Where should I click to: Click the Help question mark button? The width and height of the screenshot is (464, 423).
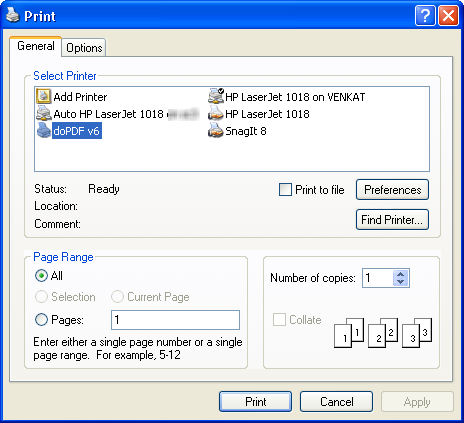pos(425,15)
